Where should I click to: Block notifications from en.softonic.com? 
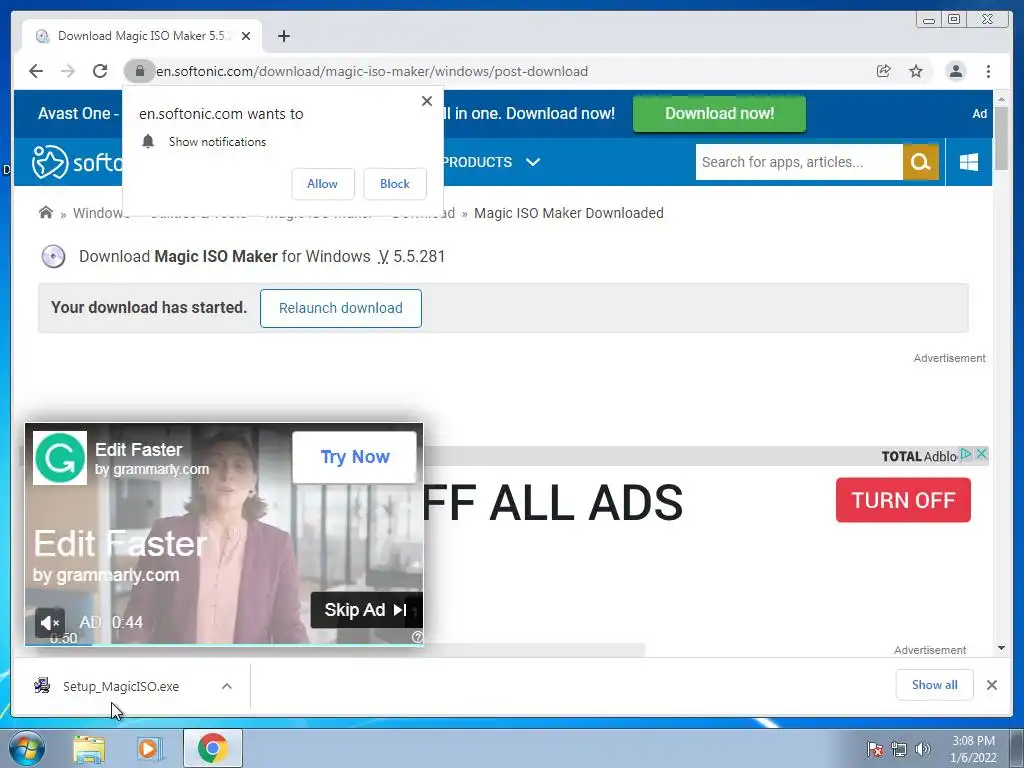coord(394,184)
